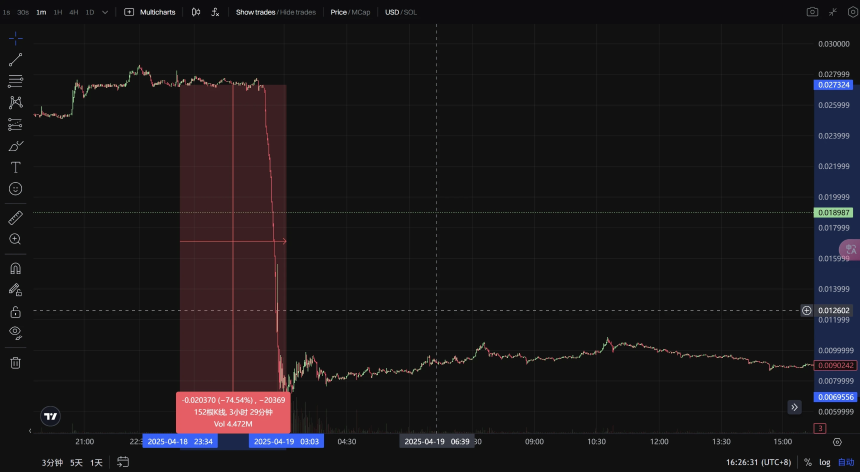Hide all drawings with eye icon

pos(15,332)
